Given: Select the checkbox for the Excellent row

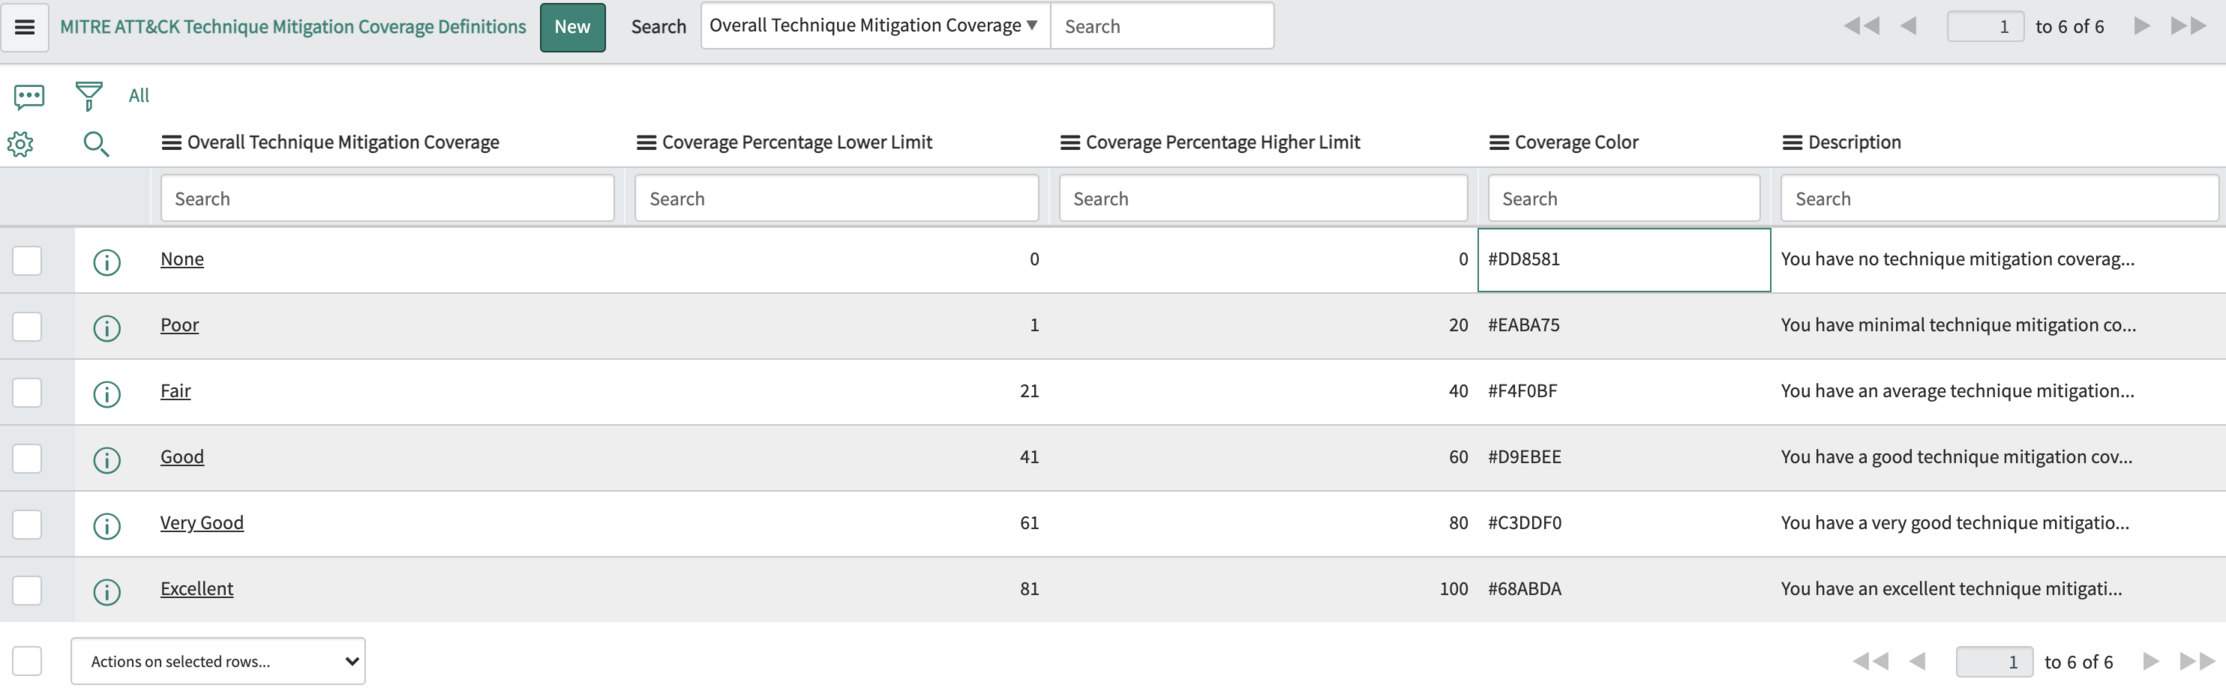Looking at the screenshot, I should click(x=27, y=590).
